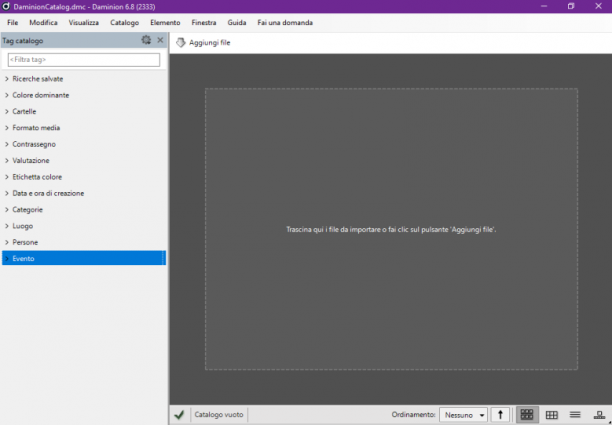The image size is (612, 425).
Task: Expand the Cartelle chevron
Action: [x=7, y=112]
